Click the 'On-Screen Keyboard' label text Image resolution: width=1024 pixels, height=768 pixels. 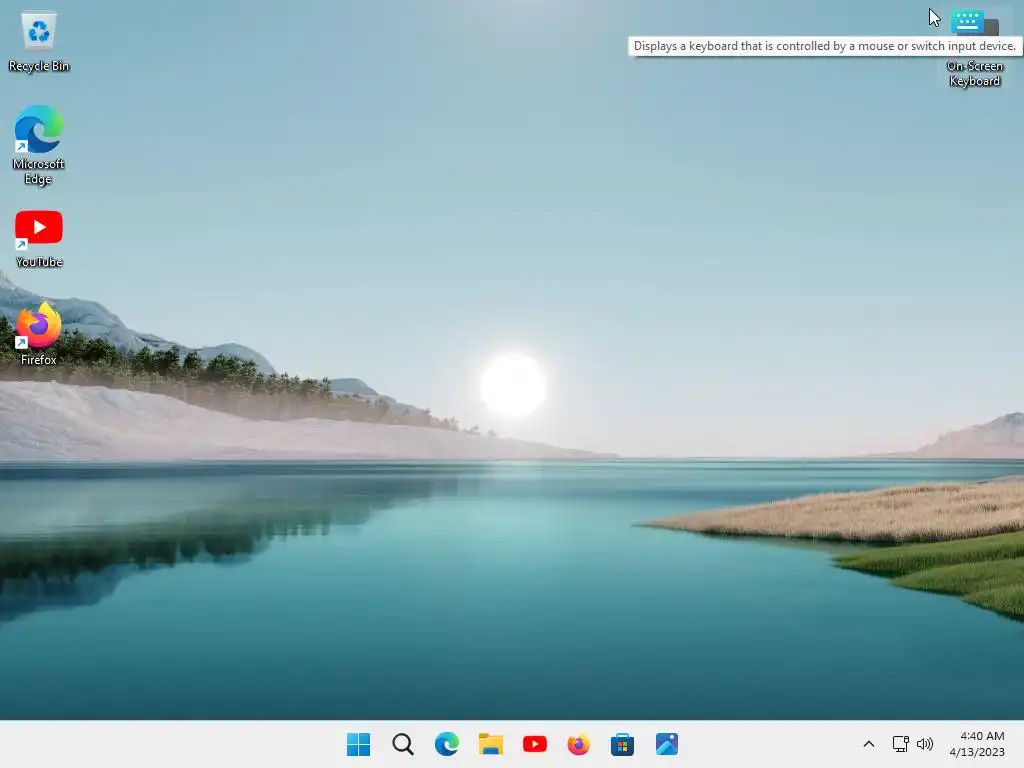point(974,73)
